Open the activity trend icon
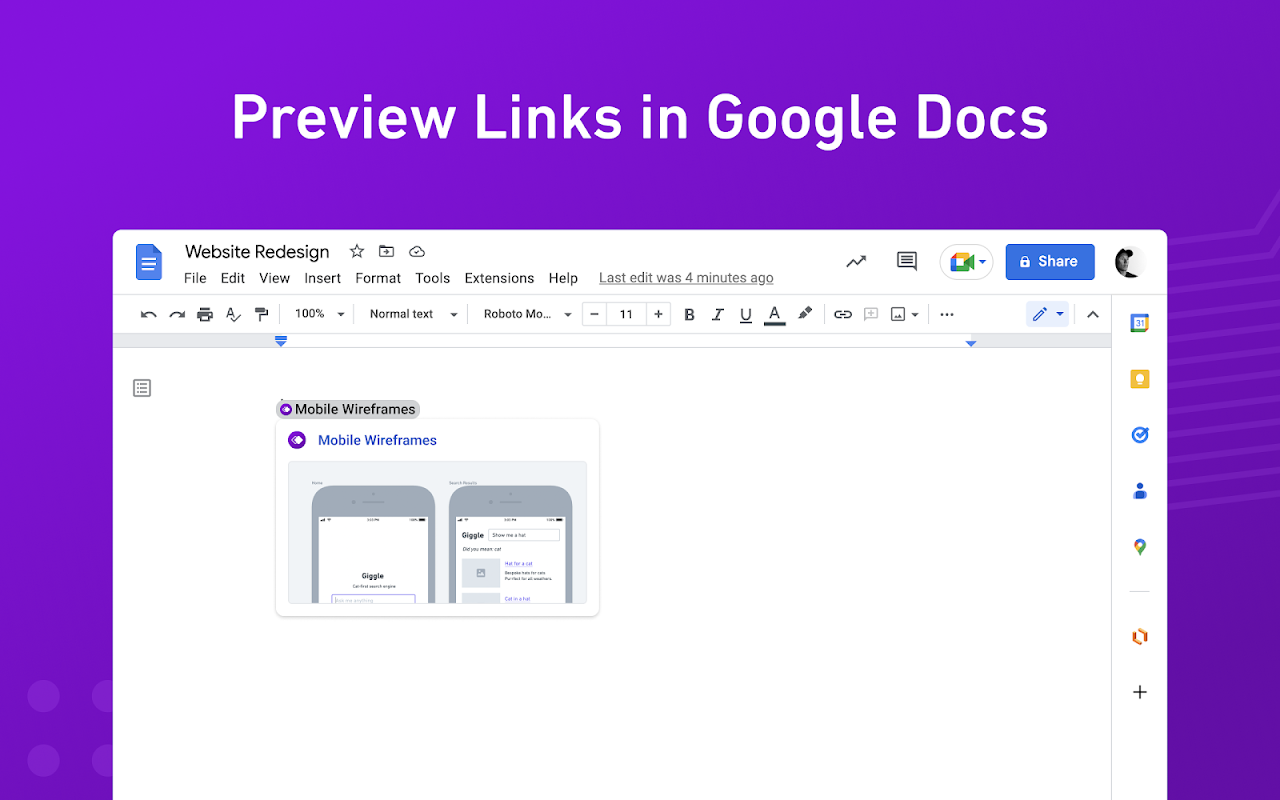The height and width of the screenshot is (800, 1280). tap(856, 262)
